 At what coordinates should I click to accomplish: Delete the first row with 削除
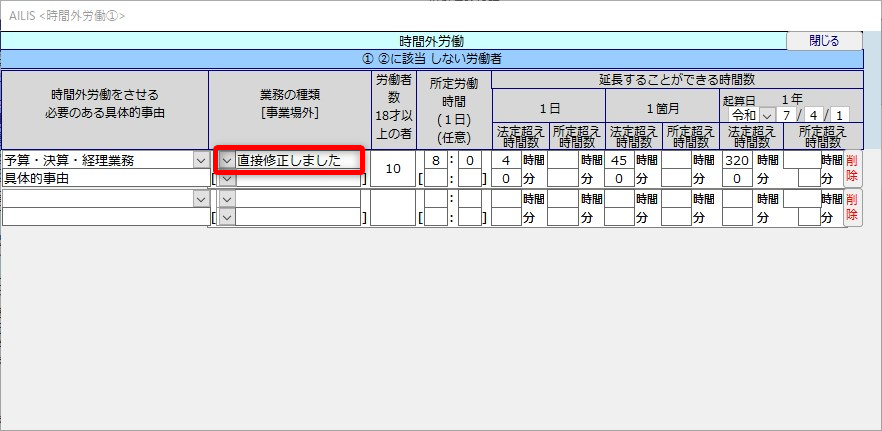852,168
